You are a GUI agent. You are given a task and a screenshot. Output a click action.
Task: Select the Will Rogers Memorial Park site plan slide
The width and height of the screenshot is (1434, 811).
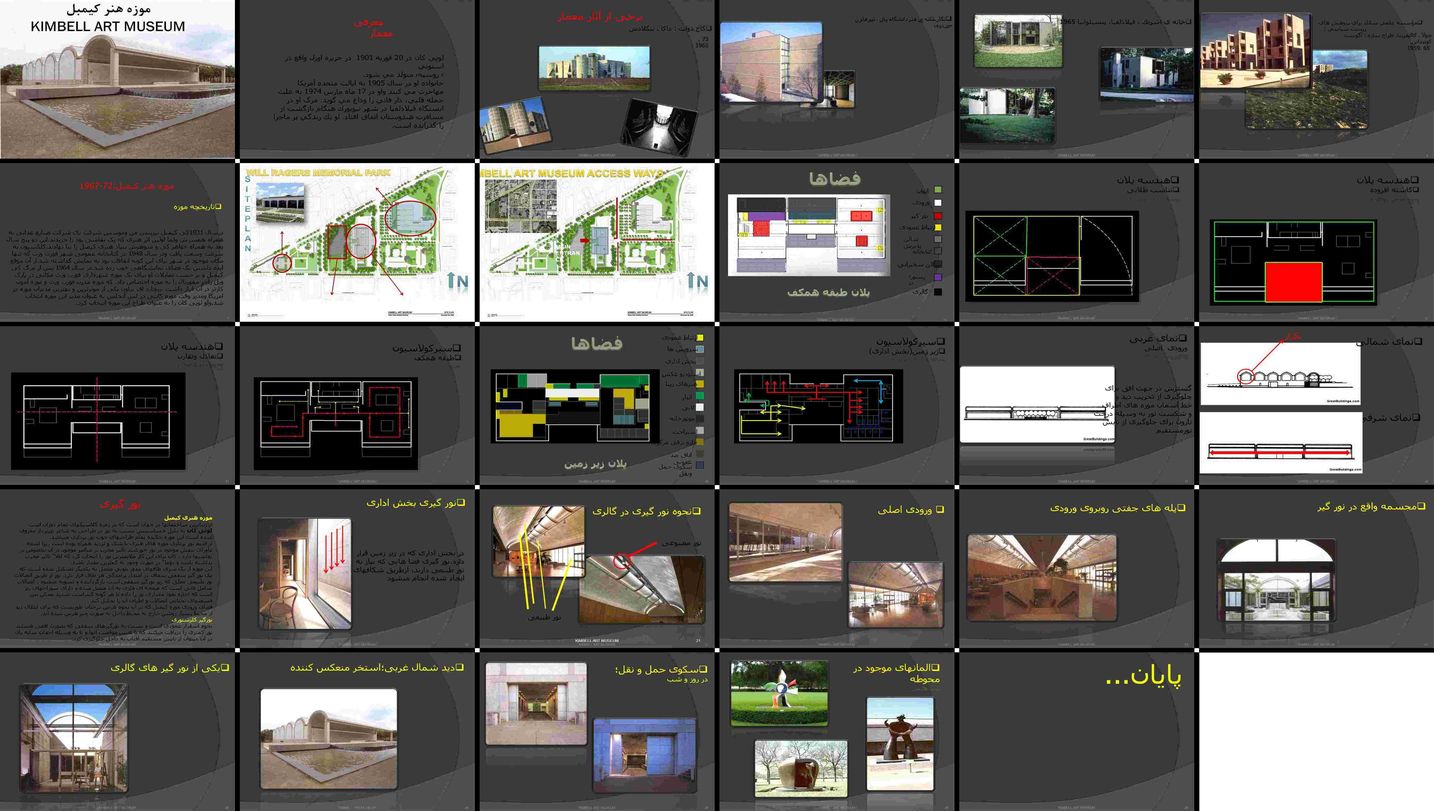pyautogui.click(x=357, y=242)
